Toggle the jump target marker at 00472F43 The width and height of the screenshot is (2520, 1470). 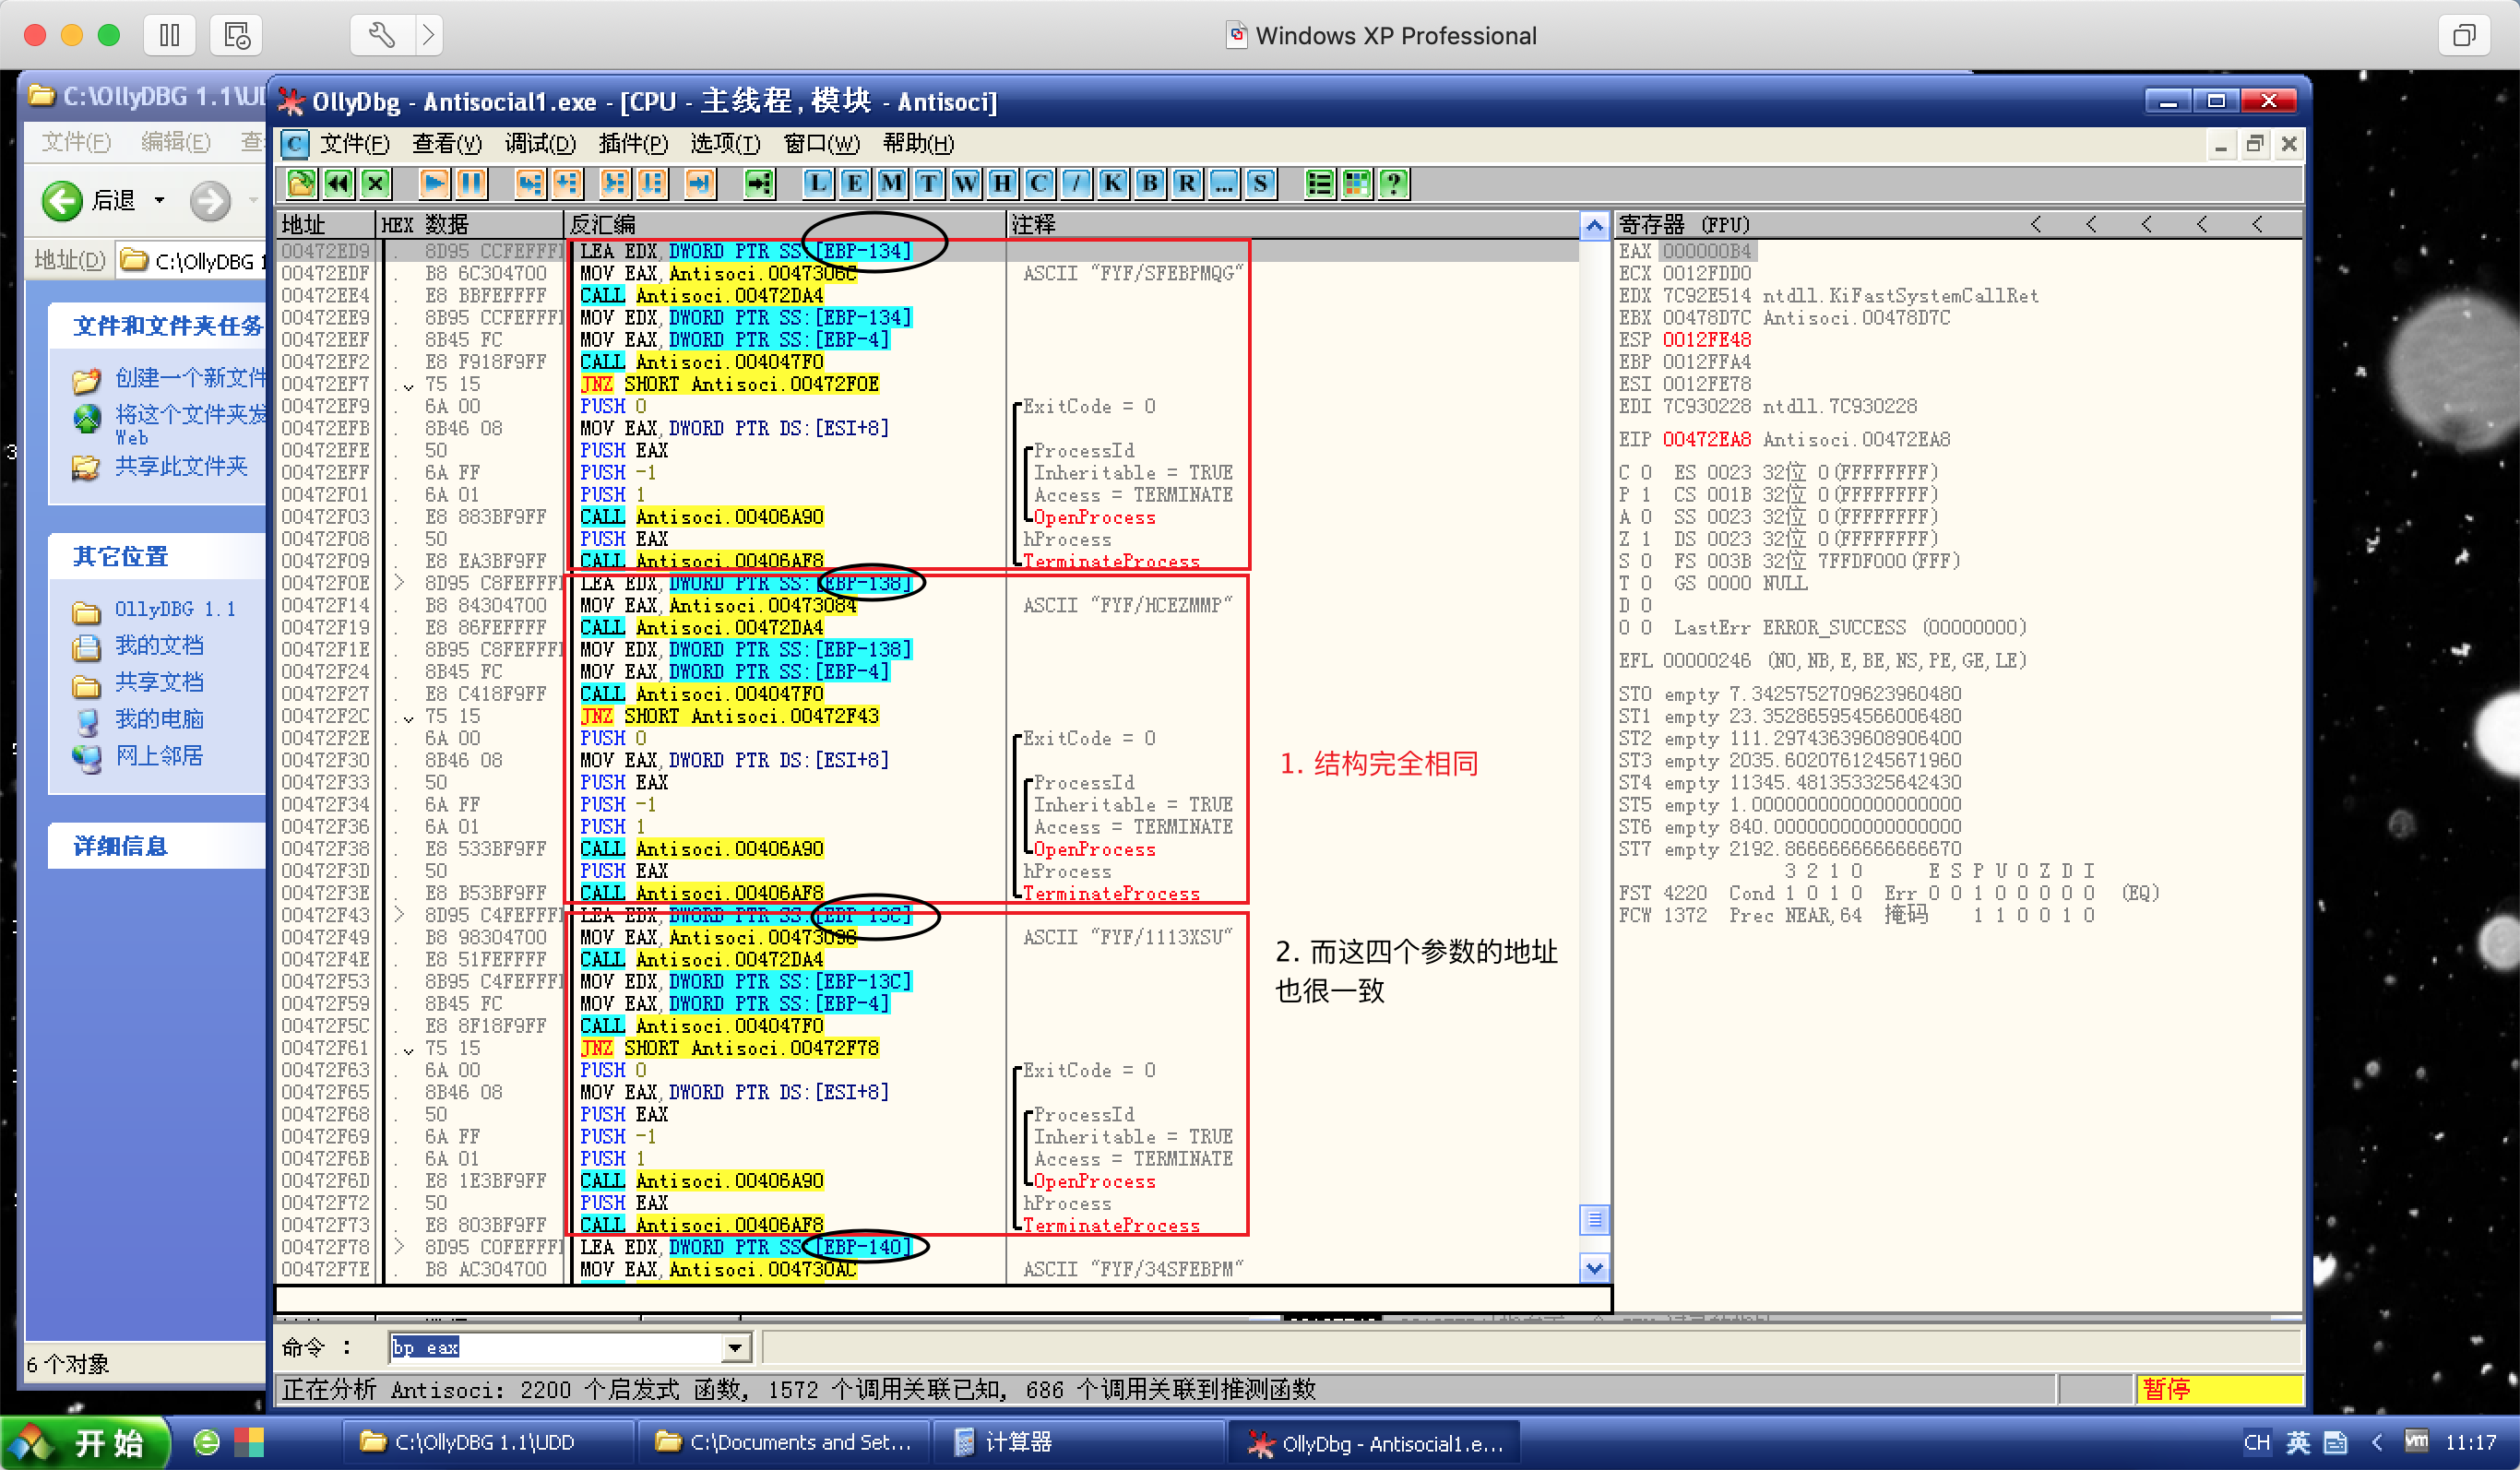click(x=400, y=915)
